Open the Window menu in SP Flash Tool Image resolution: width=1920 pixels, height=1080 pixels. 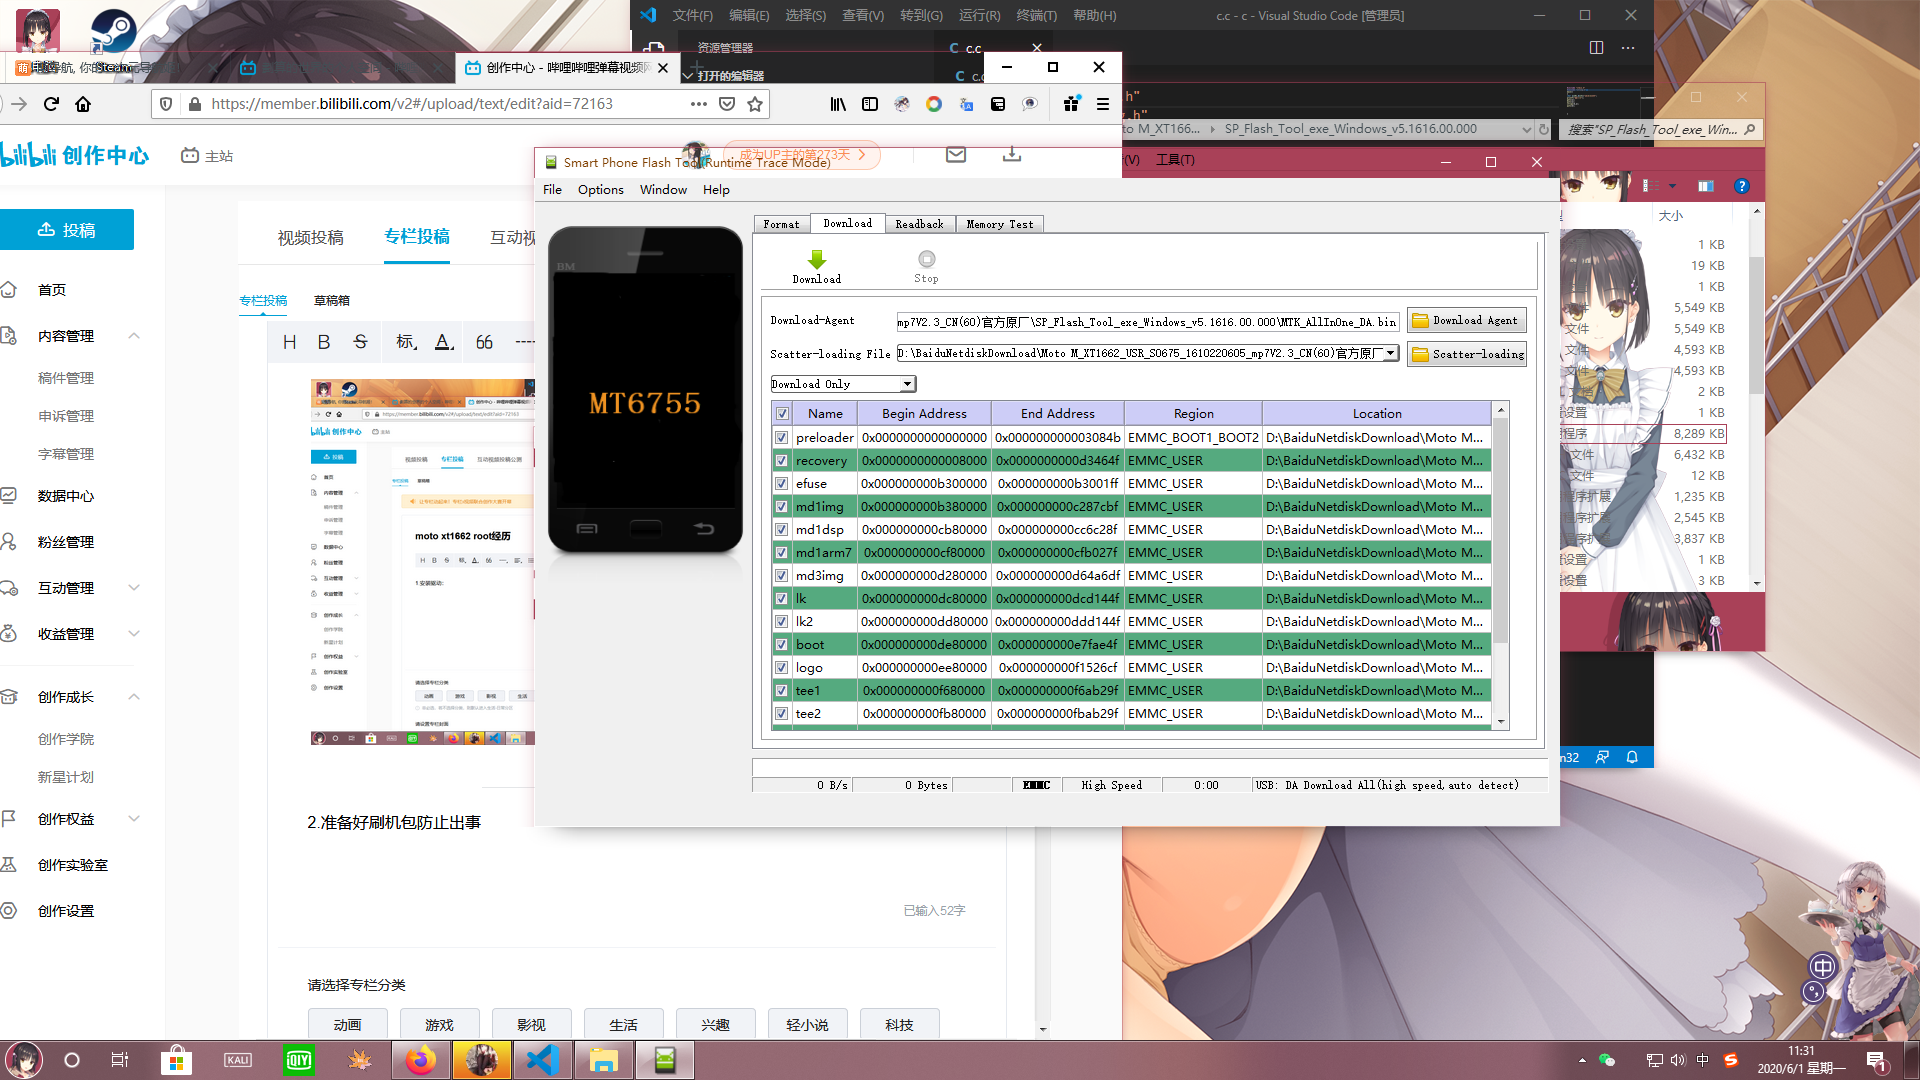[x=663, y=189]
